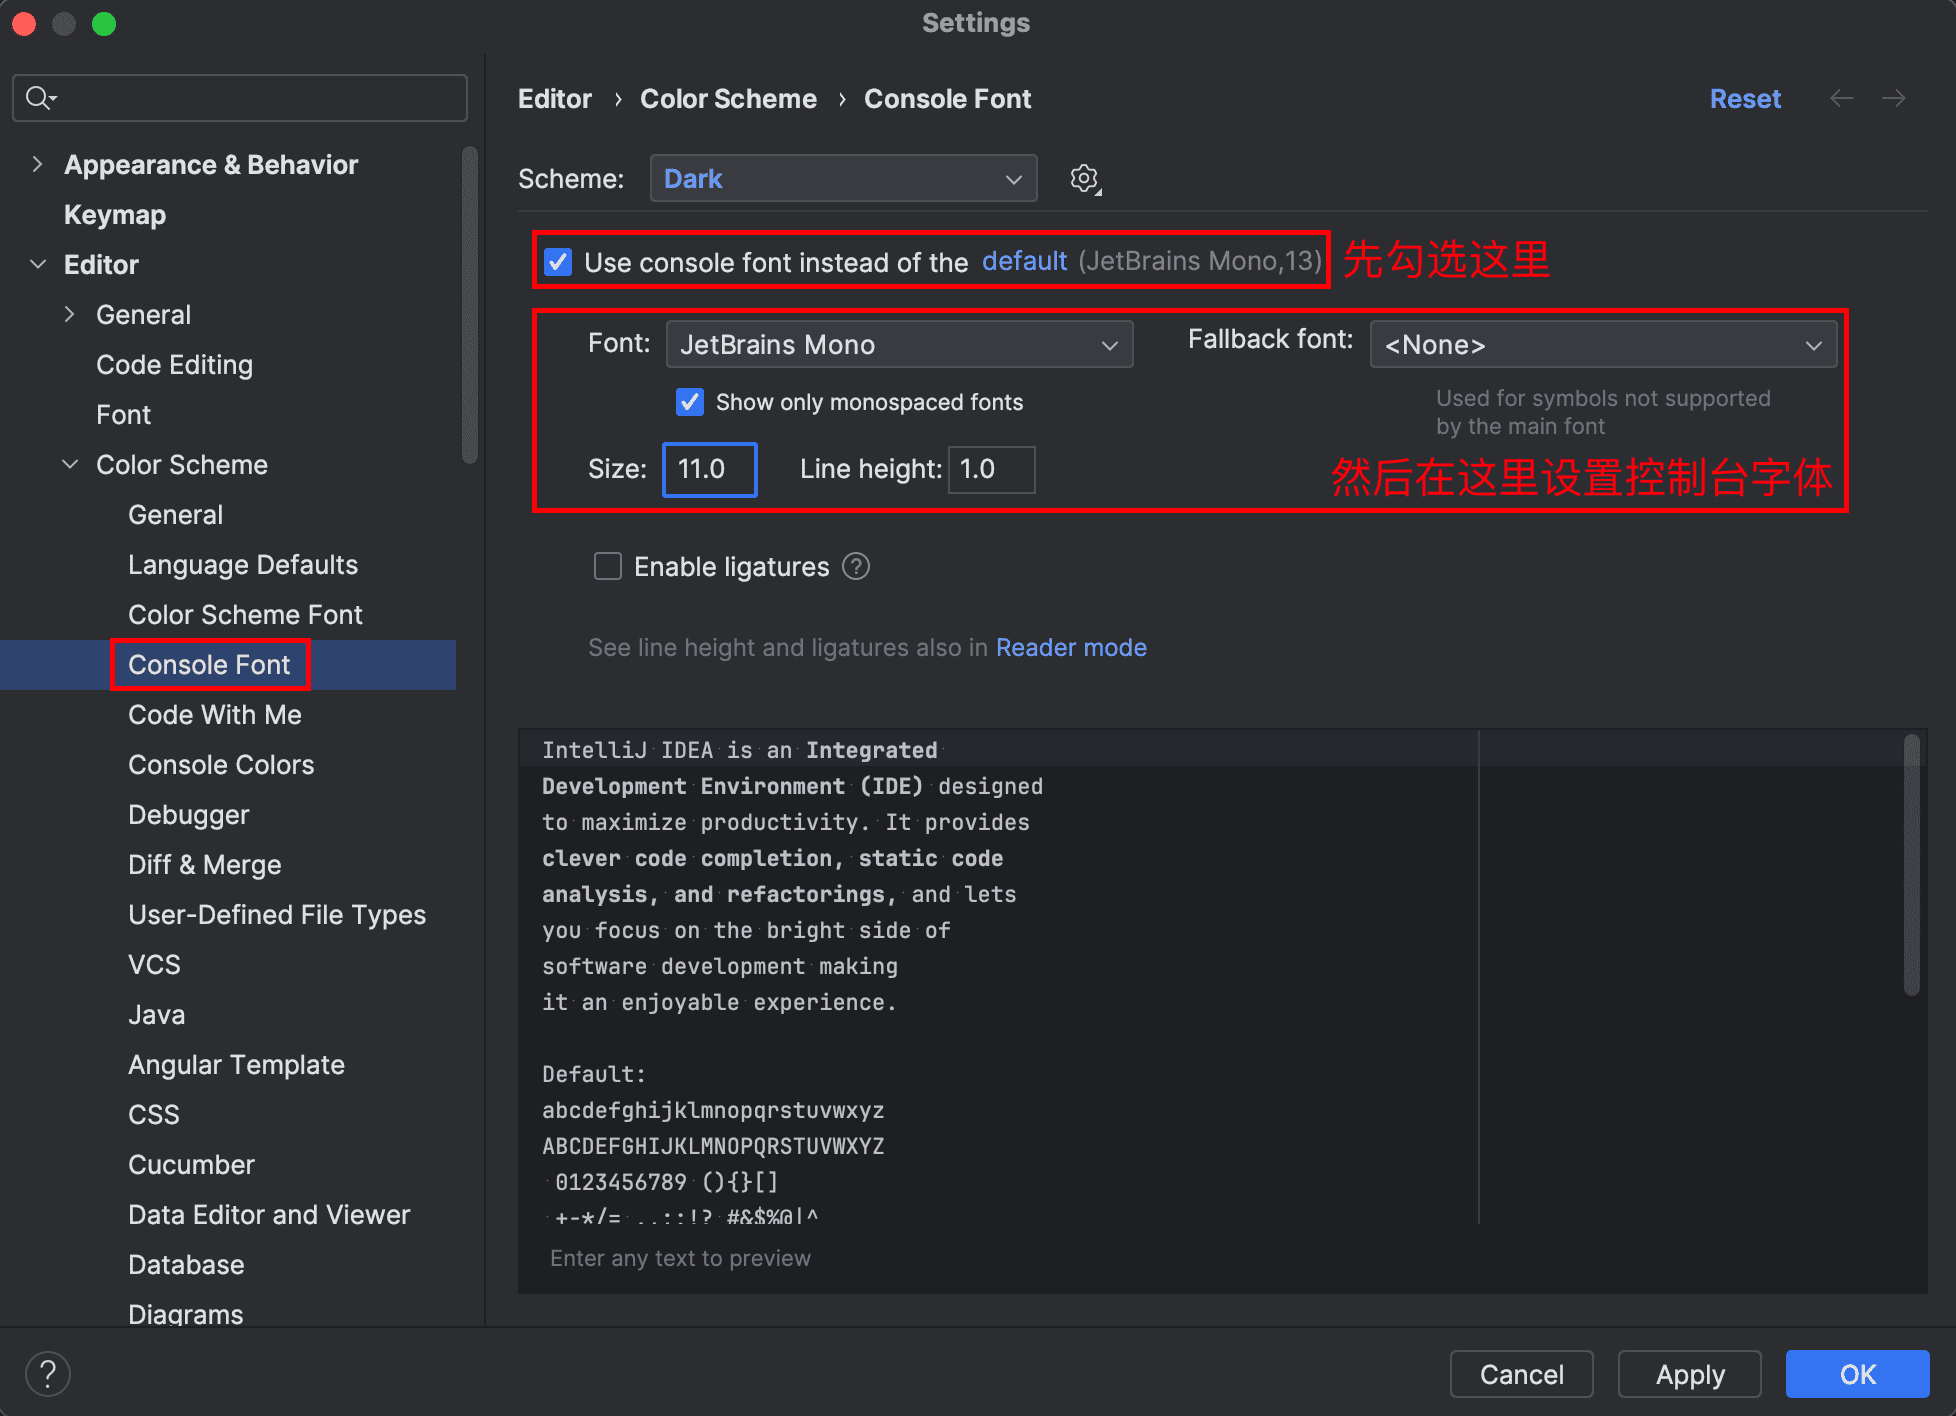Navigate forward with right arrow

1894,98
